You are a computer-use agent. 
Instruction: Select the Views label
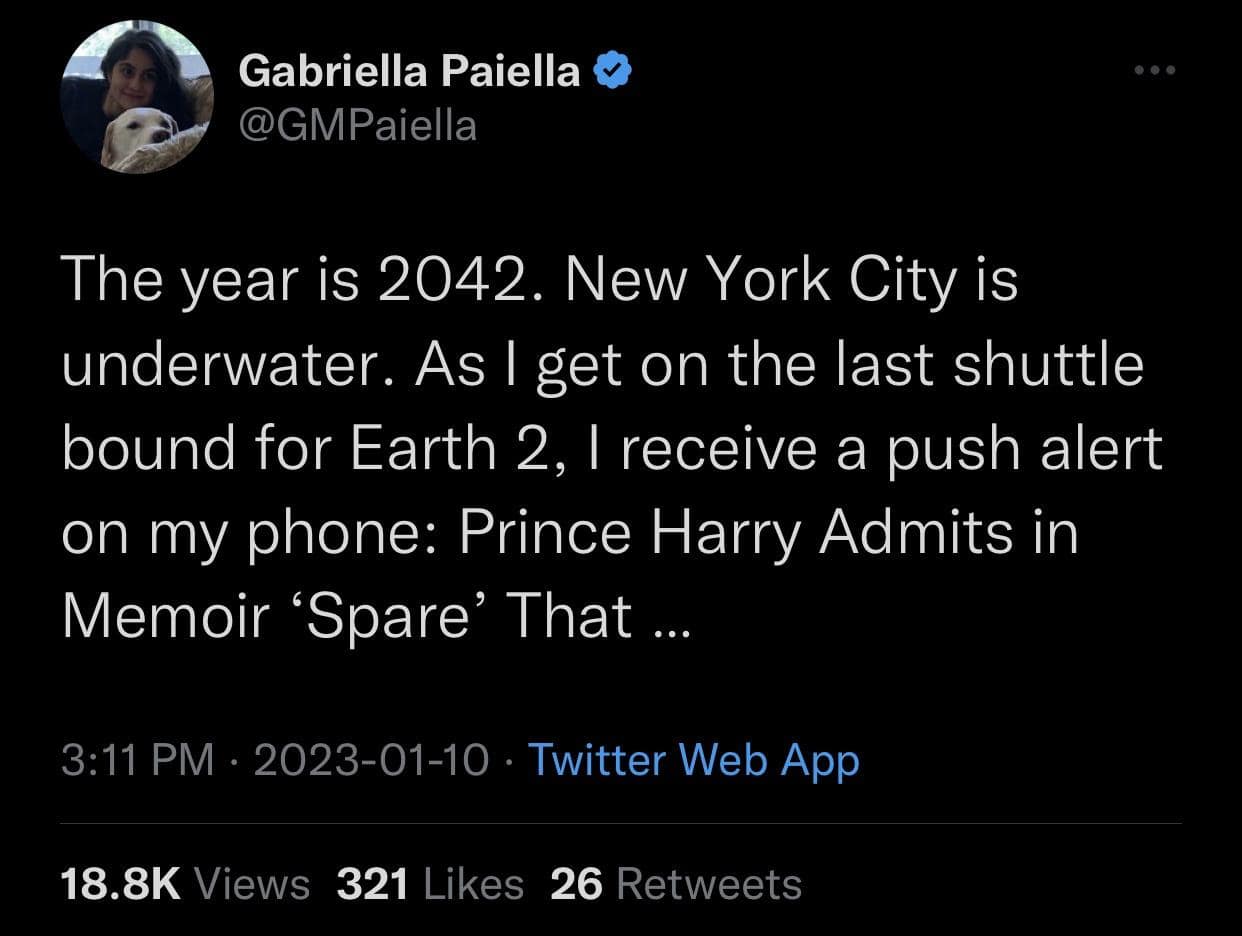(x=250, y=885)
